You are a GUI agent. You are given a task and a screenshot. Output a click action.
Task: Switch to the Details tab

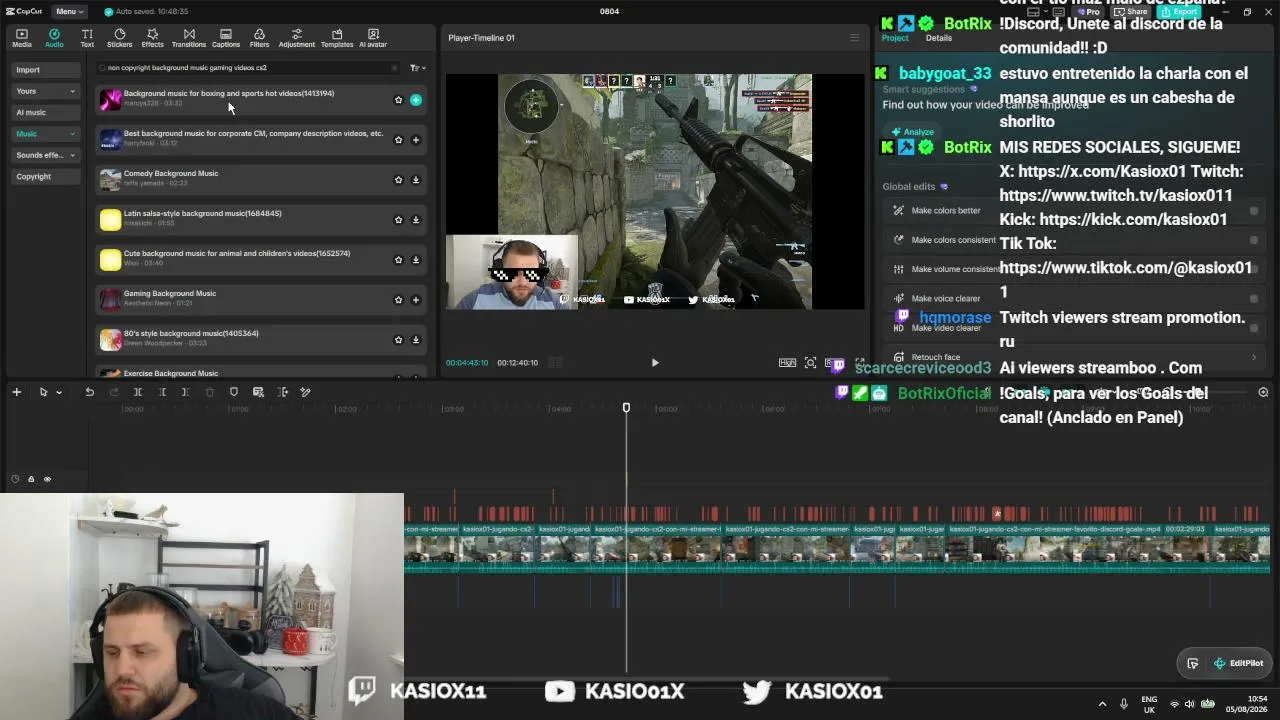939,38
